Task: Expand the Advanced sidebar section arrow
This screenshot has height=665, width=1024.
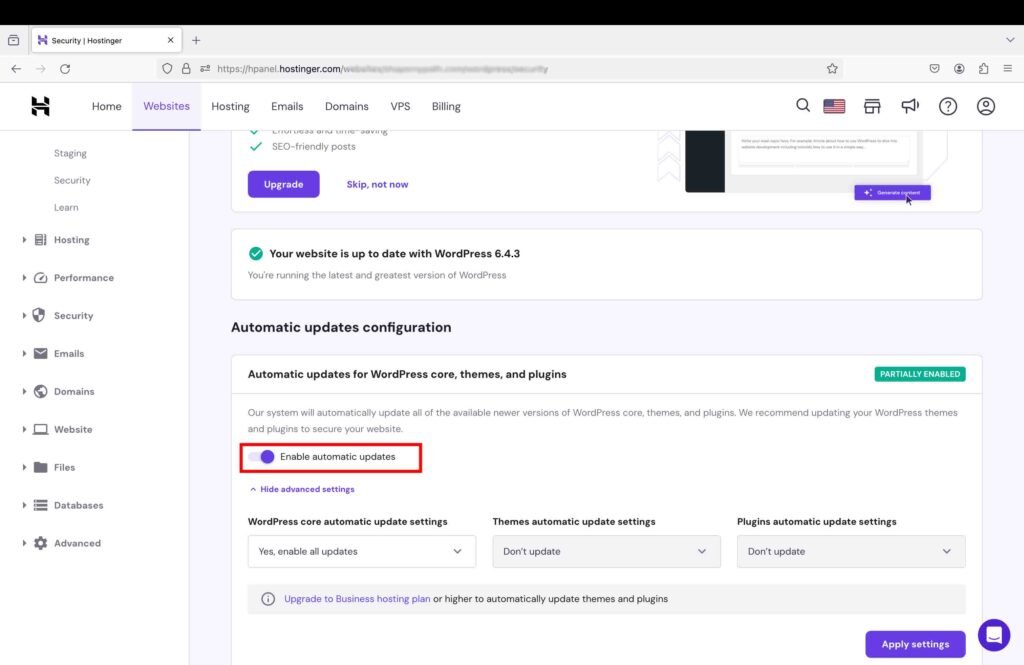Action: coord(24,543)
